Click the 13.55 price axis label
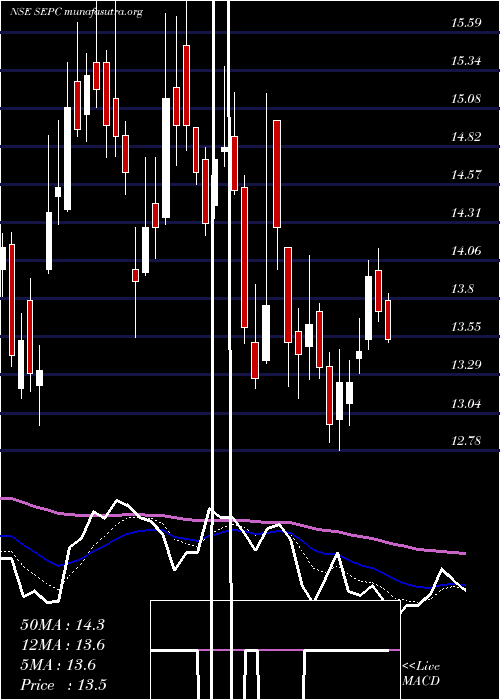500x700 pixels. [466, 326]
